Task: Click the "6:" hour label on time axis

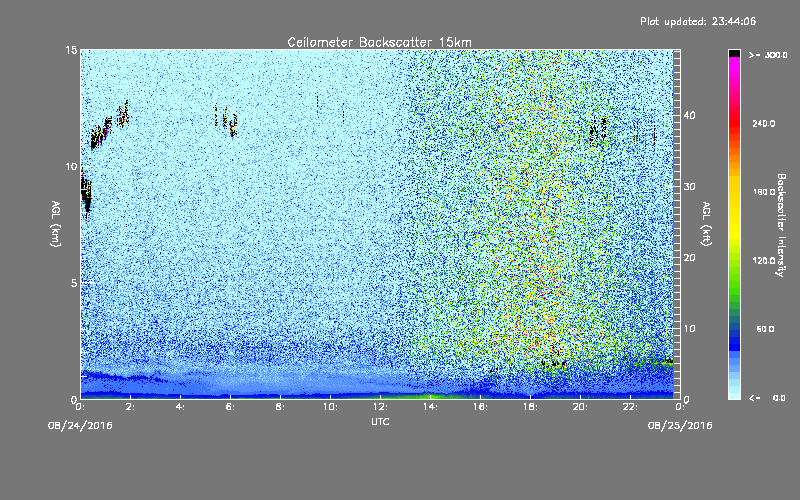Action: 230,407
